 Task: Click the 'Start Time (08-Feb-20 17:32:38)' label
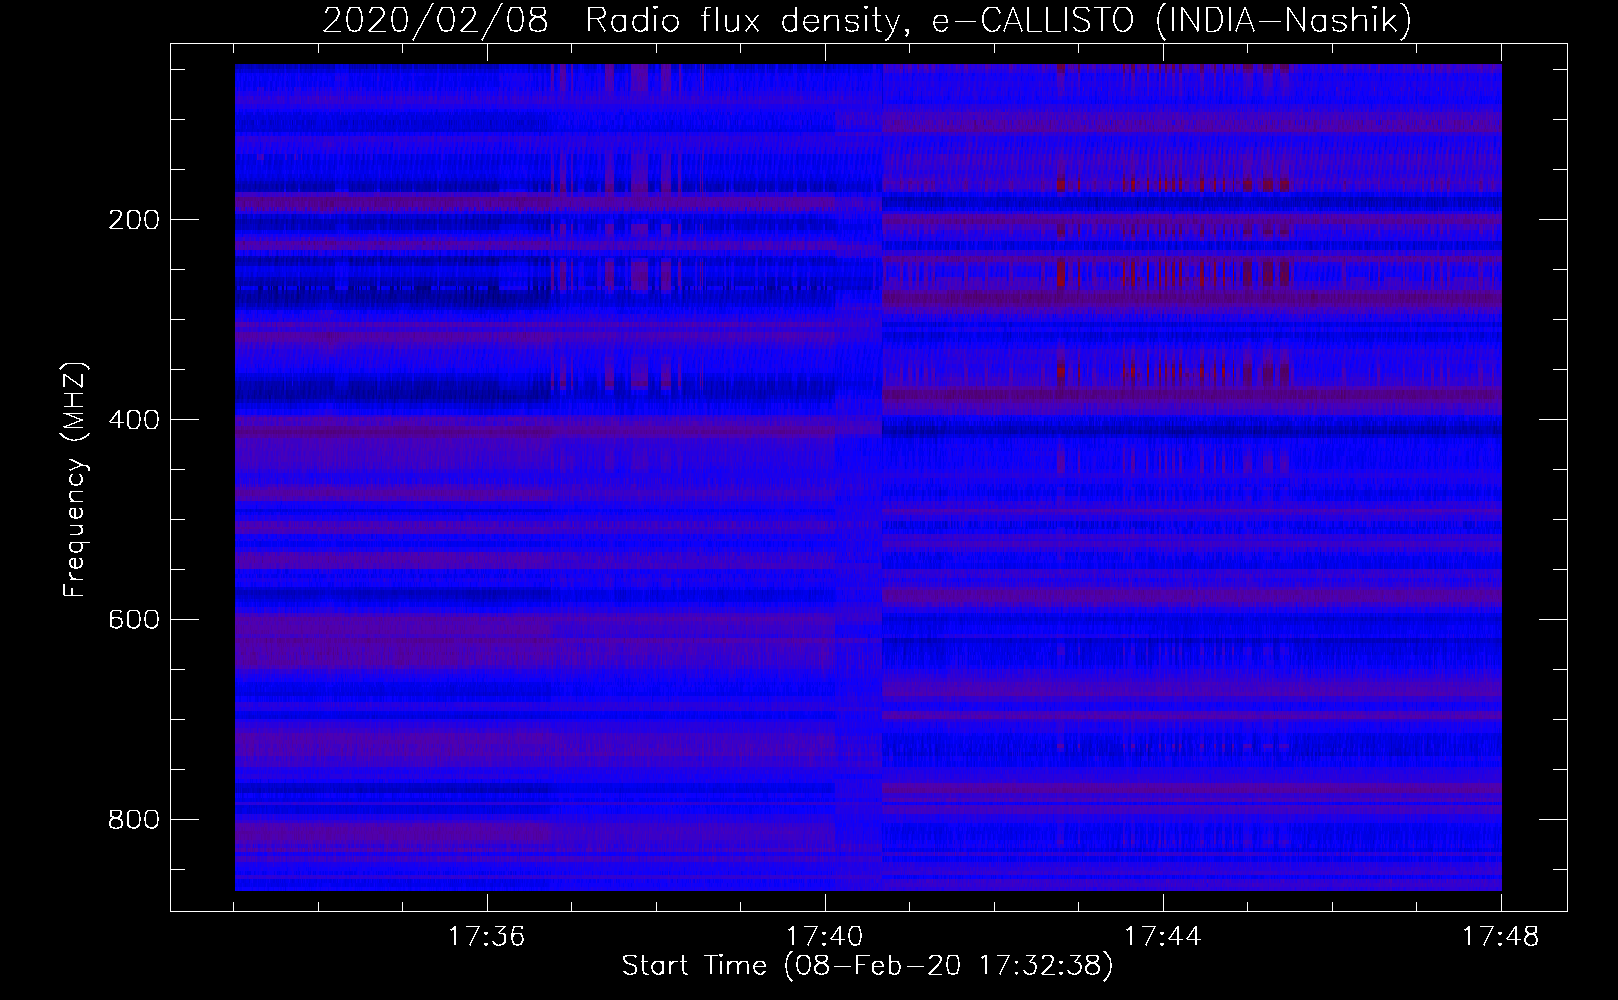pos(867,966)
